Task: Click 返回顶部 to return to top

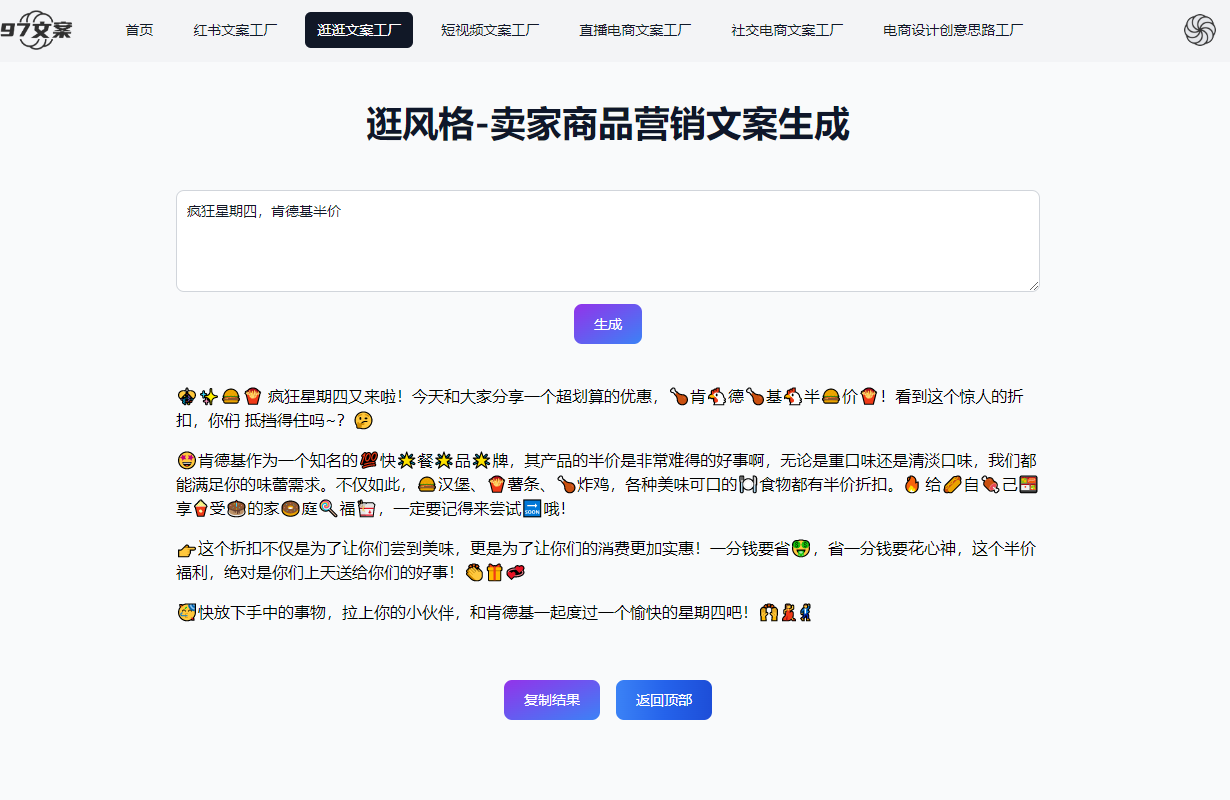Action: coord(663,700)
